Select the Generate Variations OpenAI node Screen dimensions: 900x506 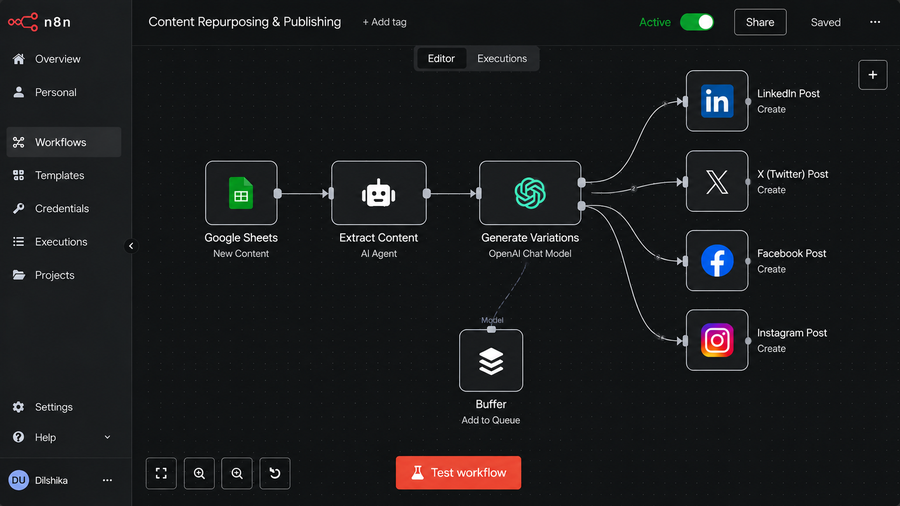click(x=530, y=193)
